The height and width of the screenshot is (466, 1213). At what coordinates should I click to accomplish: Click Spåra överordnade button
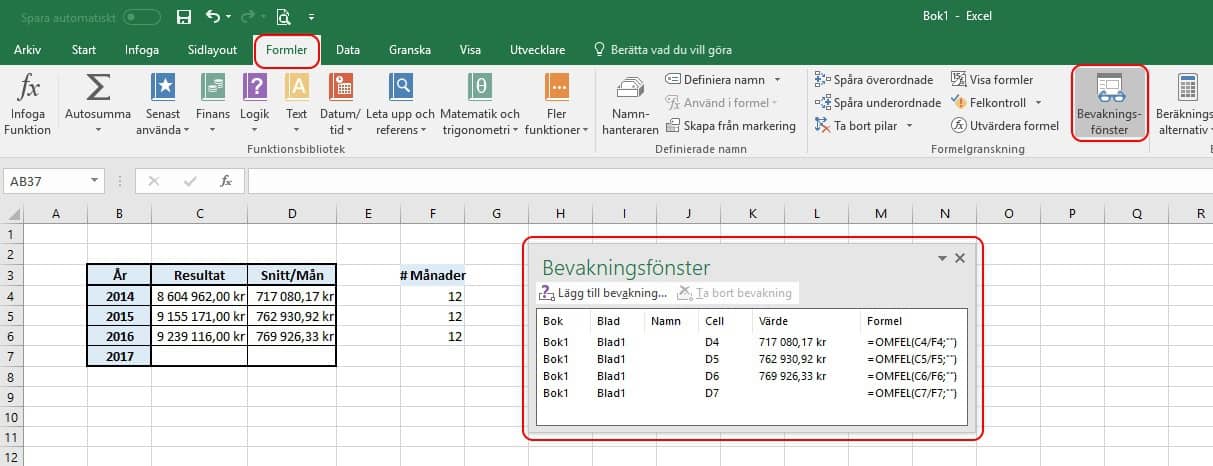[874, 80]
